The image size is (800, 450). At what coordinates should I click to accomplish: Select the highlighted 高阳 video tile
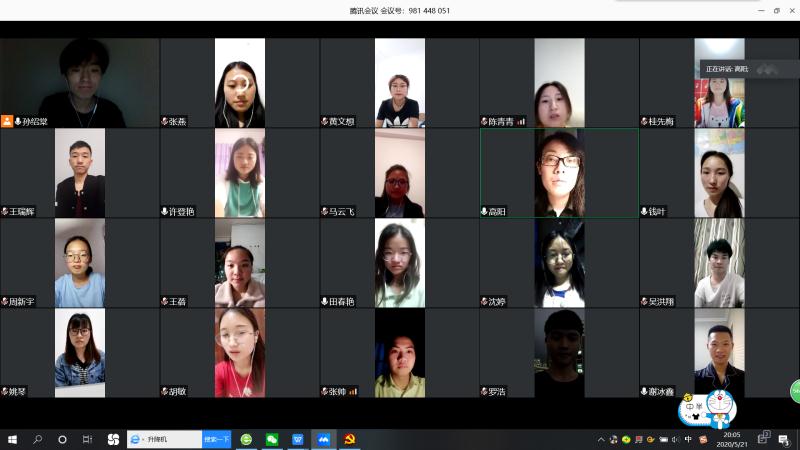559,172
